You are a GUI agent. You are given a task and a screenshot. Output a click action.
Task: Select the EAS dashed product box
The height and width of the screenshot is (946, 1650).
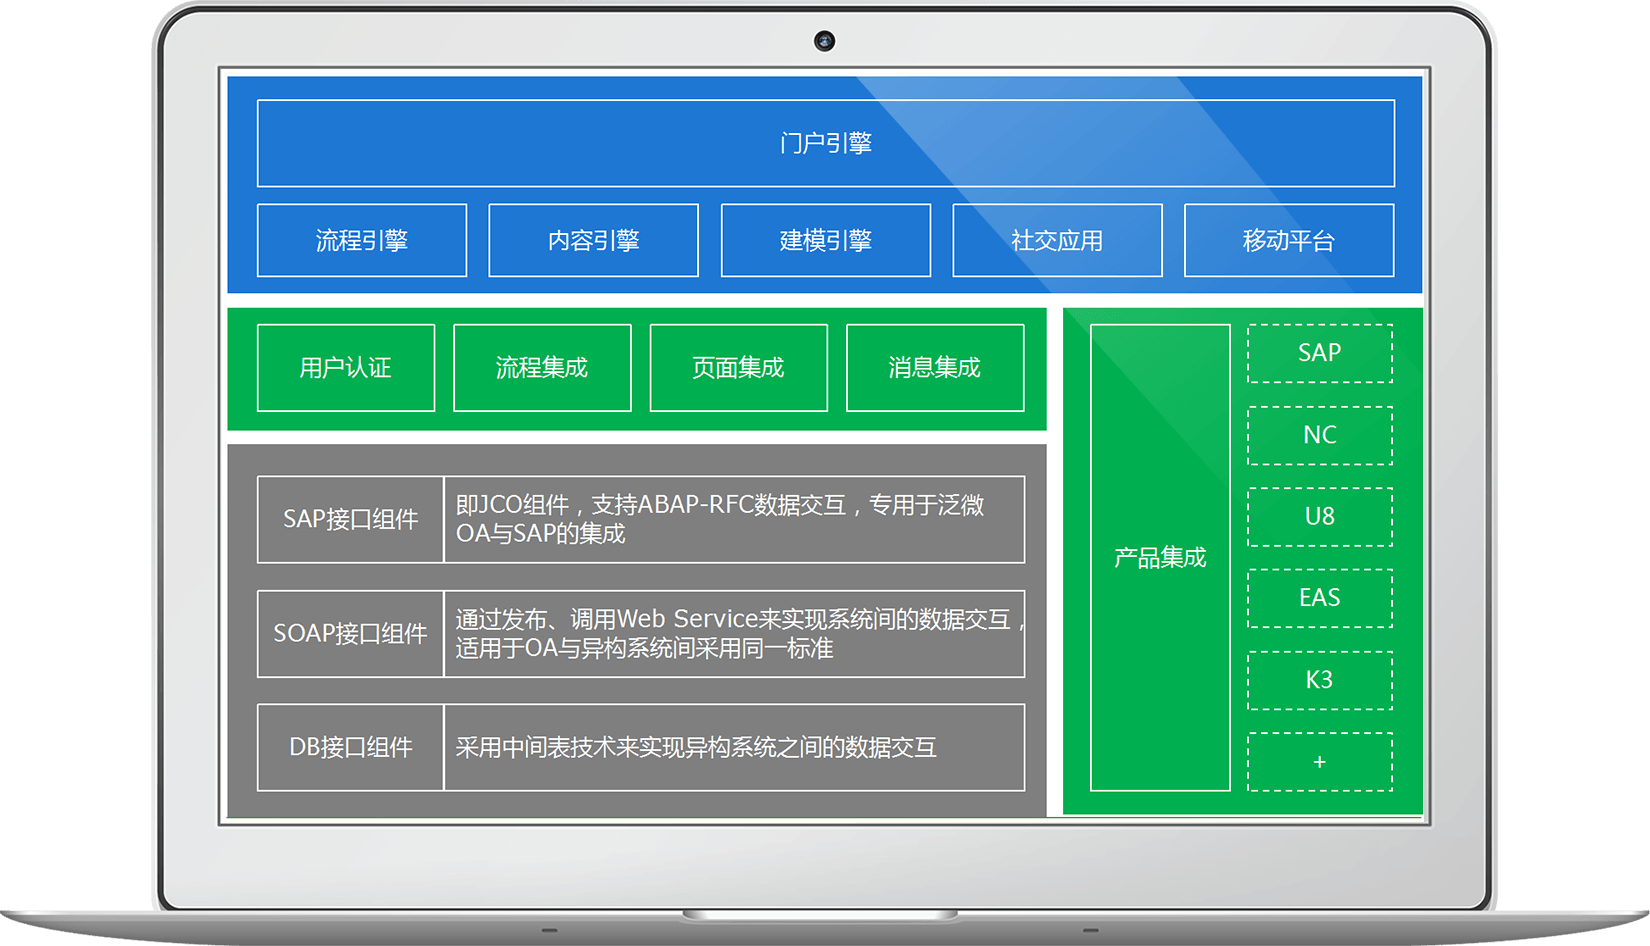[x=1319, y=598]
